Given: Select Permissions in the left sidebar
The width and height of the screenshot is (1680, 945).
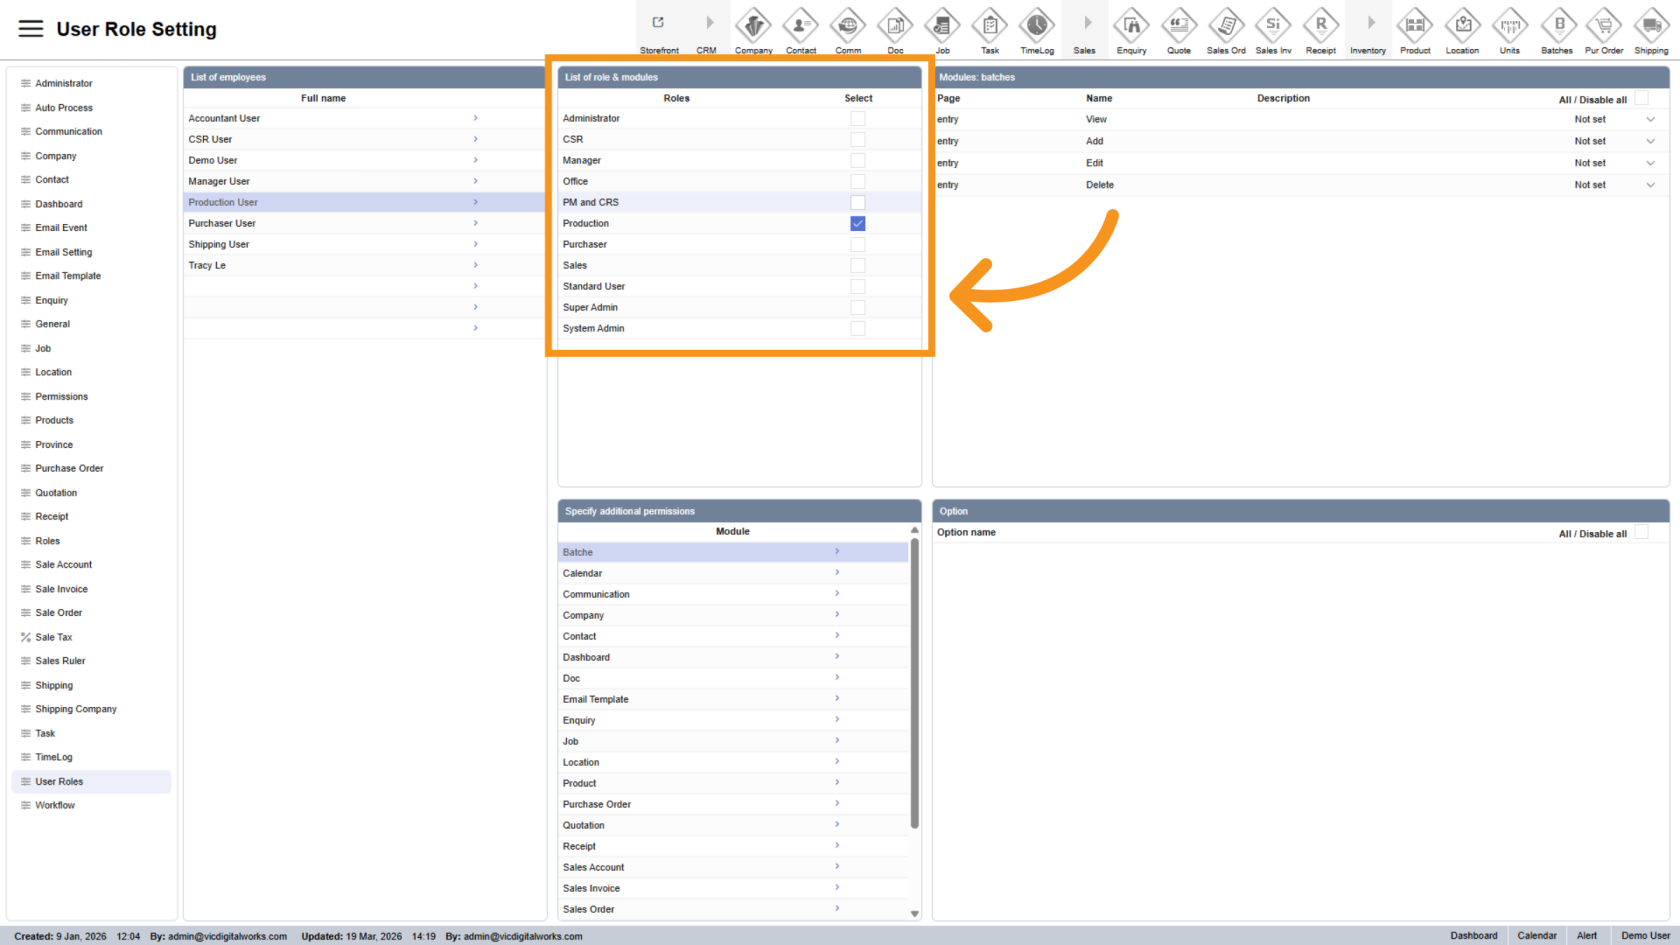Looking at the screenshot, I should (62, 397).
